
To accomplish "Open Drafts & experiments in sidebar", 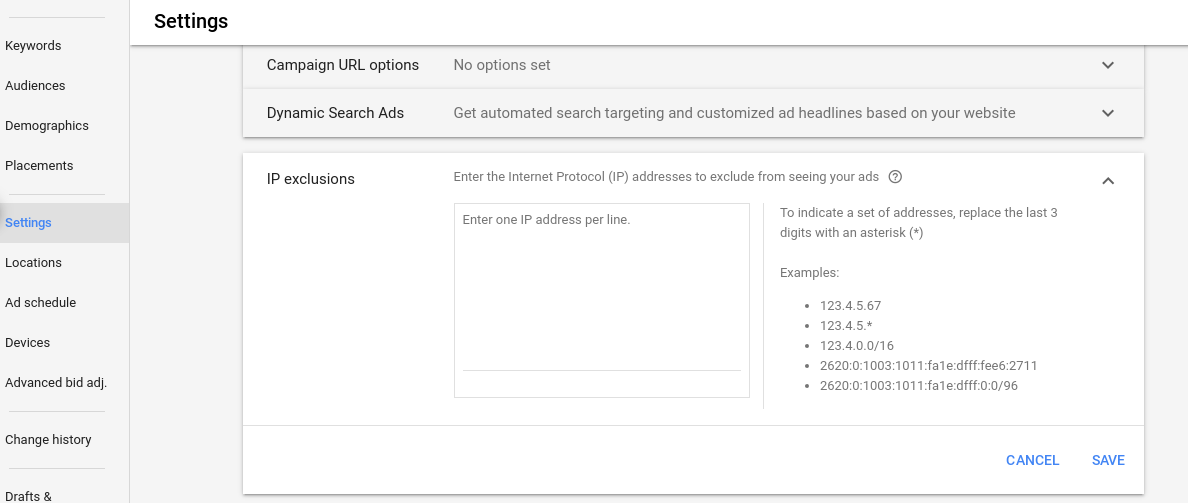I will [28, 495].
